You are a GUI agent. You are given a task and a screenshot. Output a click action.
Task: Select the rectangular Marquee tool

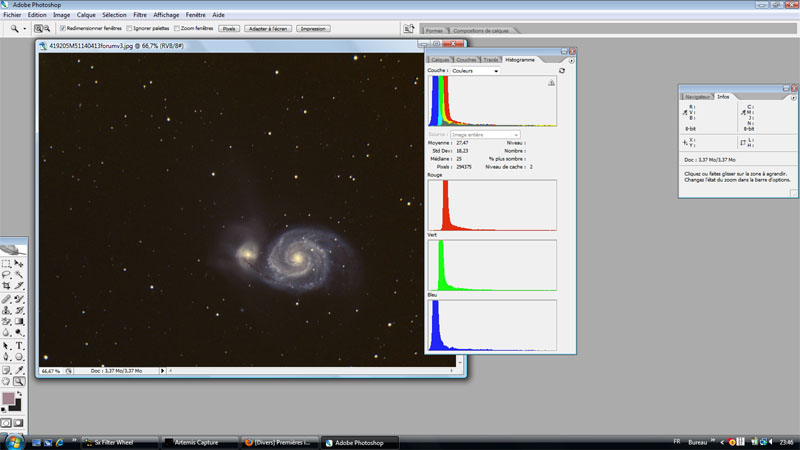click(x=7, y=264)
